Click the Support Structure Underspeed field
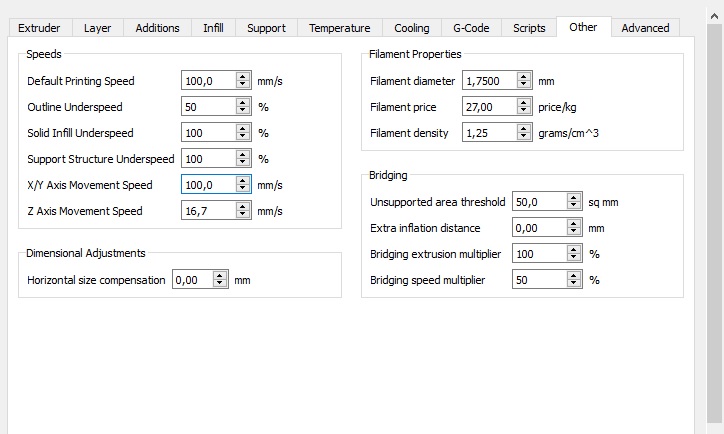 click(208, 159)
